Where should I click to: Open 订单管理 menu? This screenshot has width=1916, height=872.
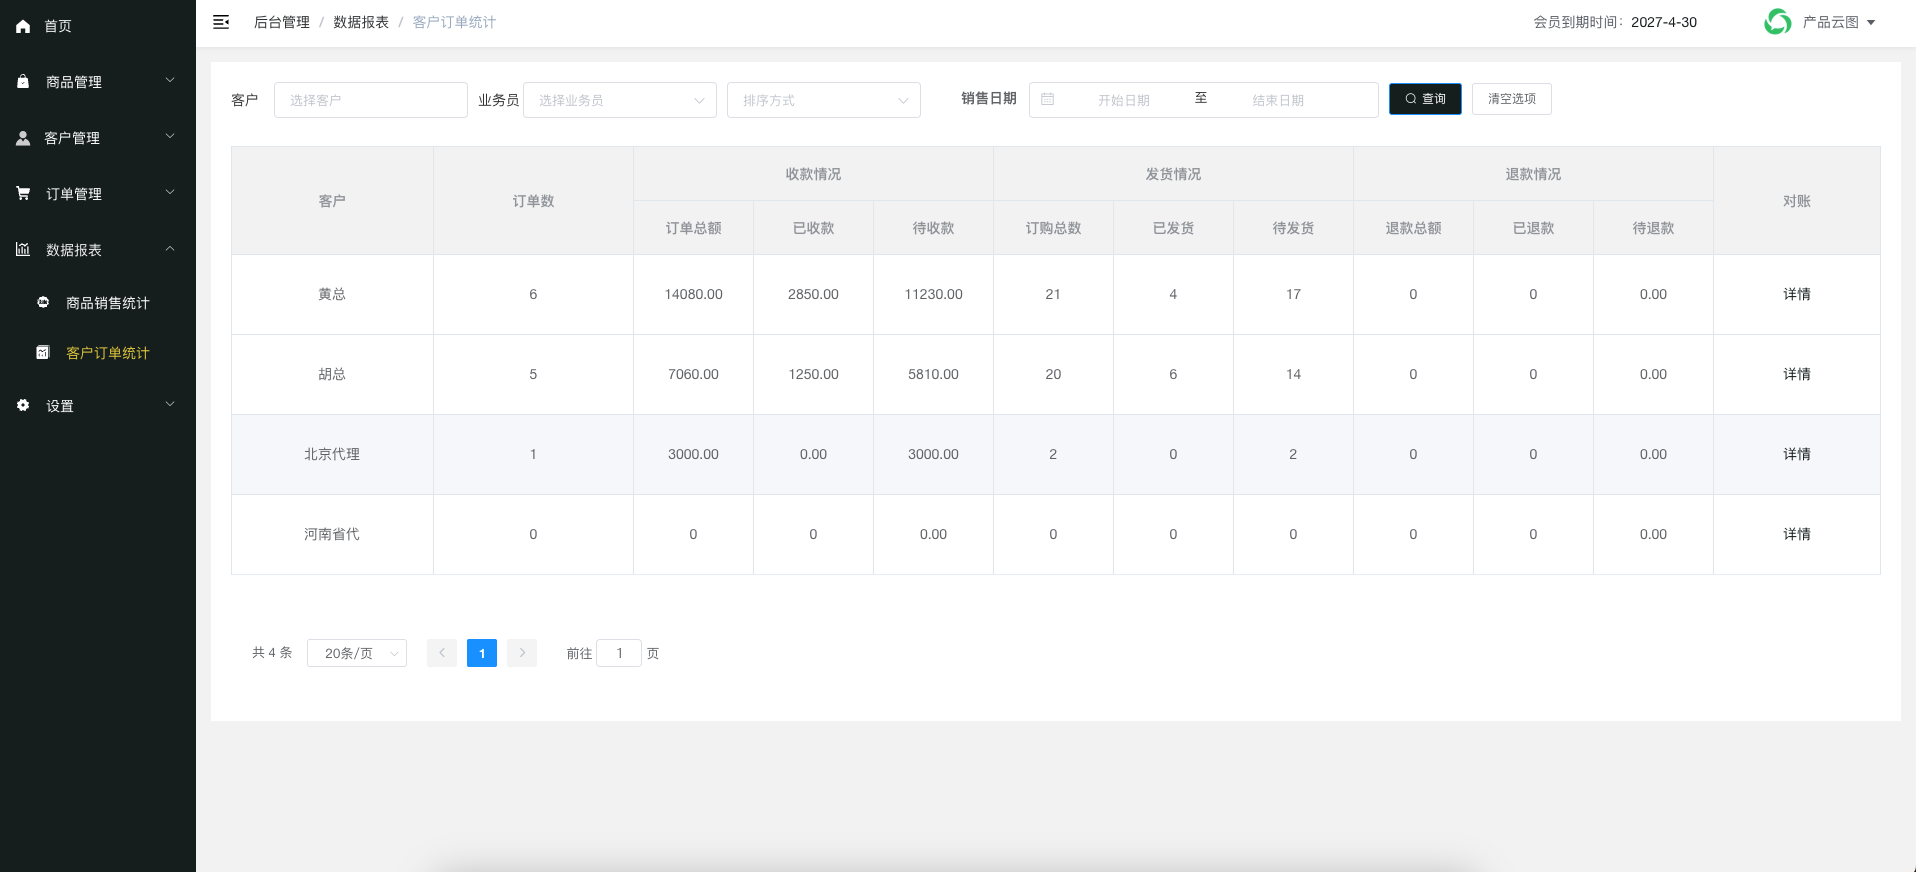pos(74,194)
